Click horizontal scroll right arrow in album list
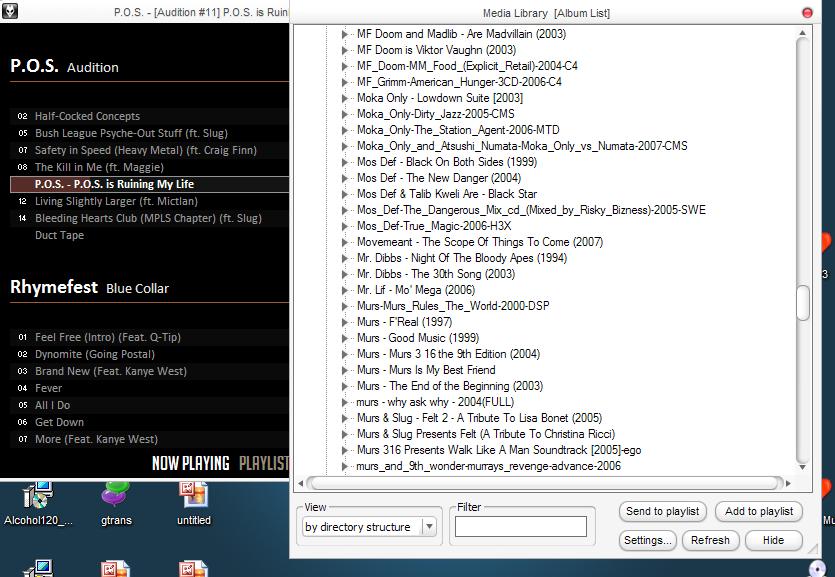 click(788, 483)
